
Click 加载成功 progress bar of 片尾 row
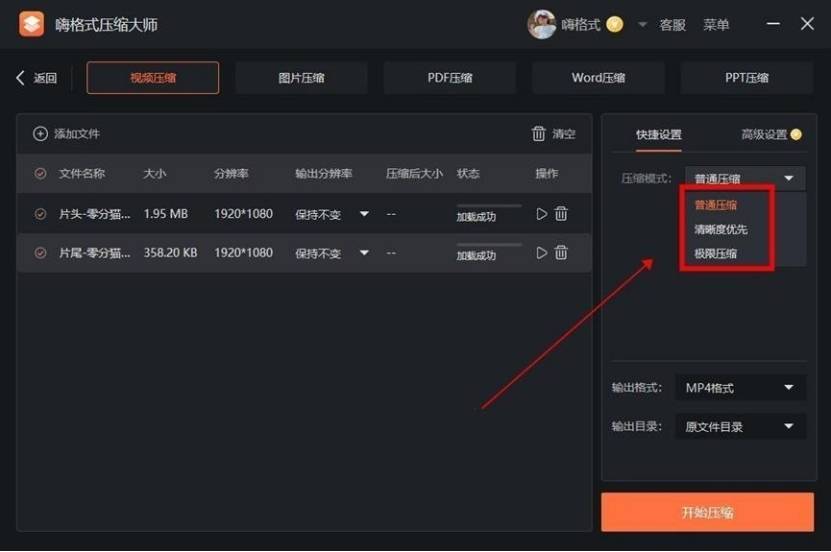pyautogui.click(x=489, y=245)
